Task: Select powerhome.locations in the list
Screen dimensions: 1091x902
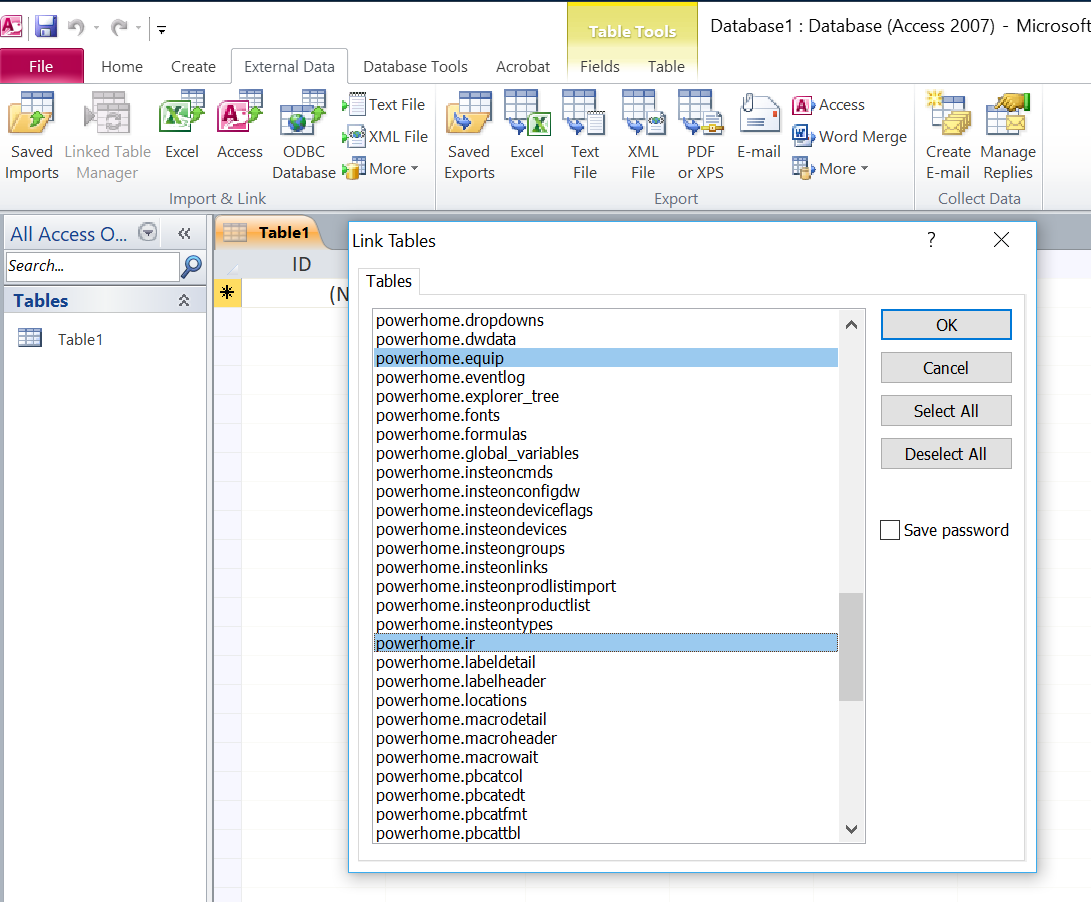Action: 605,700
